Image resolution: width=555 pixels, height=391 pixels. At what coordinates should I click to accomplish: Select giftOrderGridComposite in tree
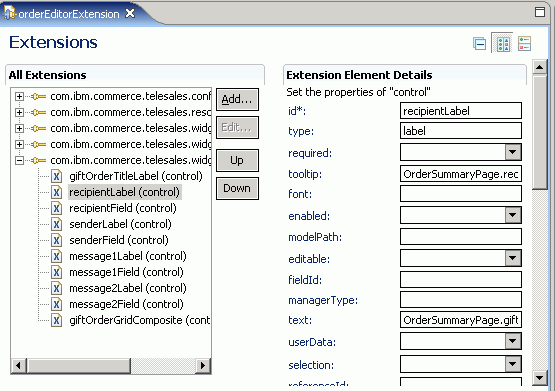tap(139, 320)
